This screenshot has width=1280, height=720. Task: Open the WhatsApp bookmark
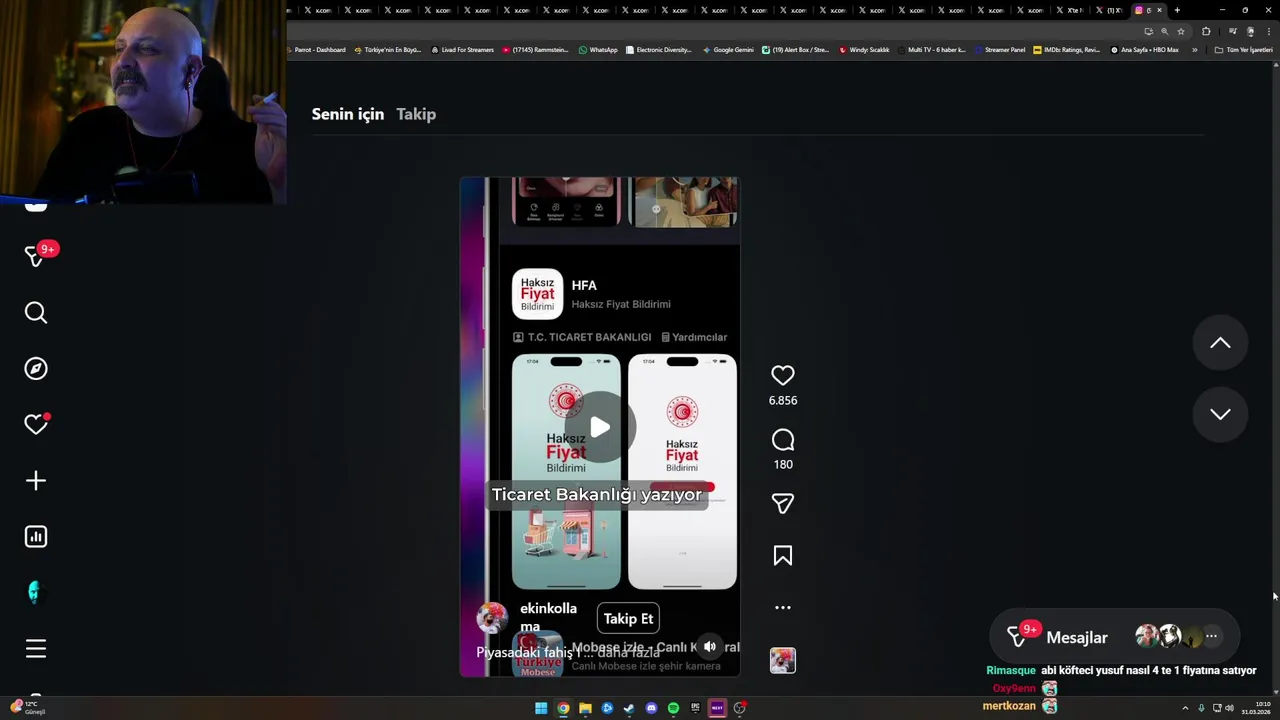pyautogui.click(x=598, y=50)
